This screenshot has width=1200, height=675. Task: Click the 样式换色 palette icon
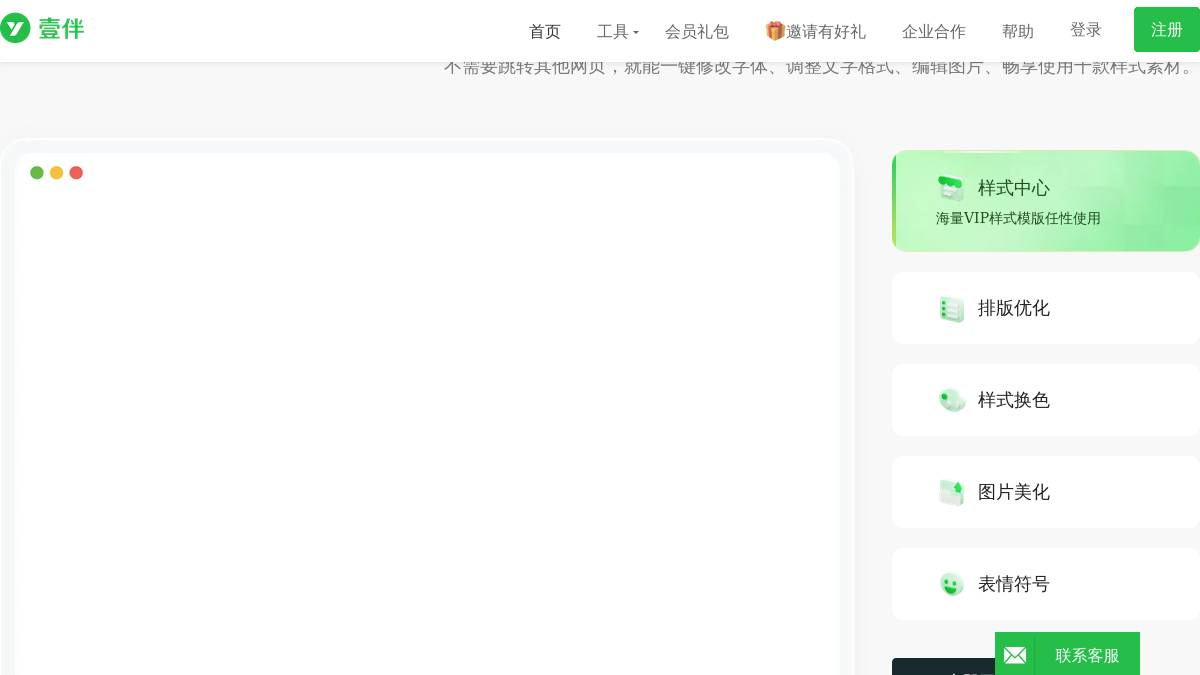[952, 400]
